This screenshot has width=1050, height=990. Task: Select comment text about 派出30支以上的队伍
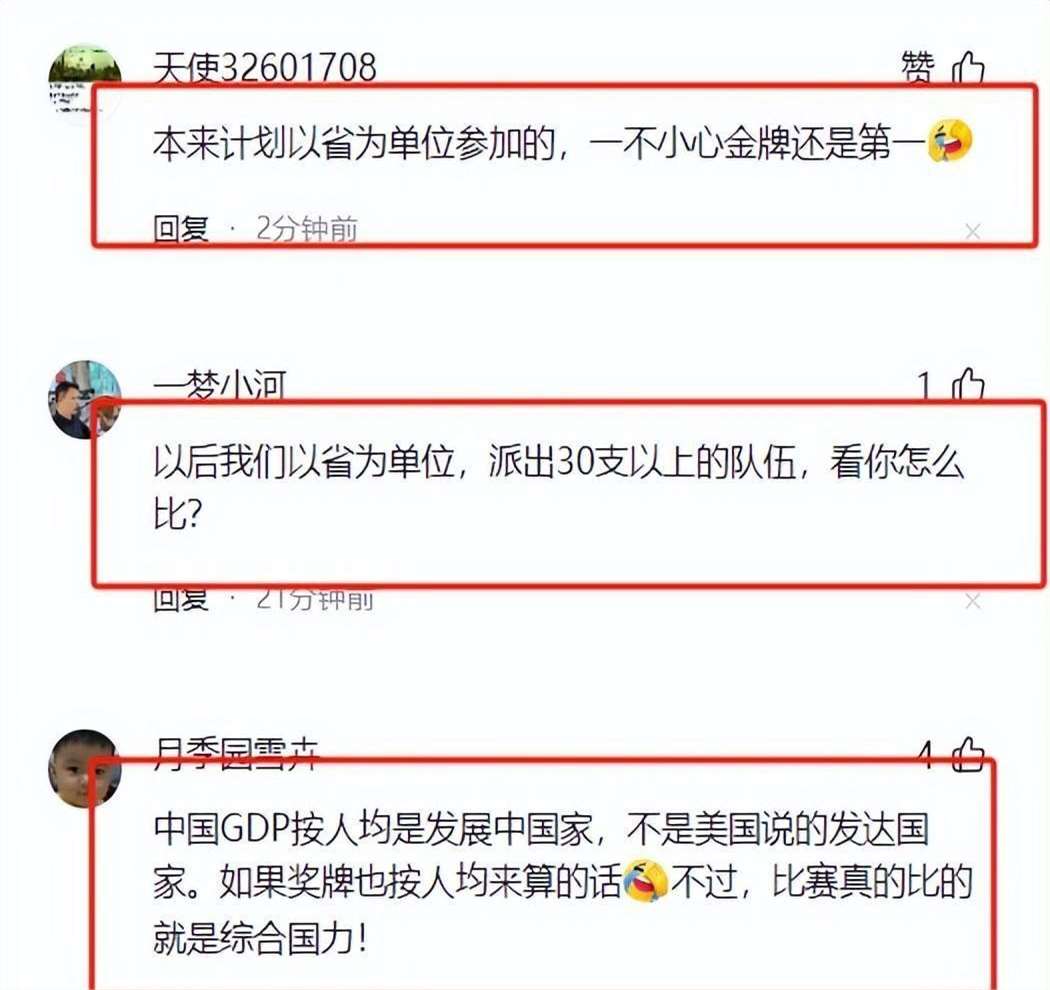pyautogui.click(x=558, y=488)
